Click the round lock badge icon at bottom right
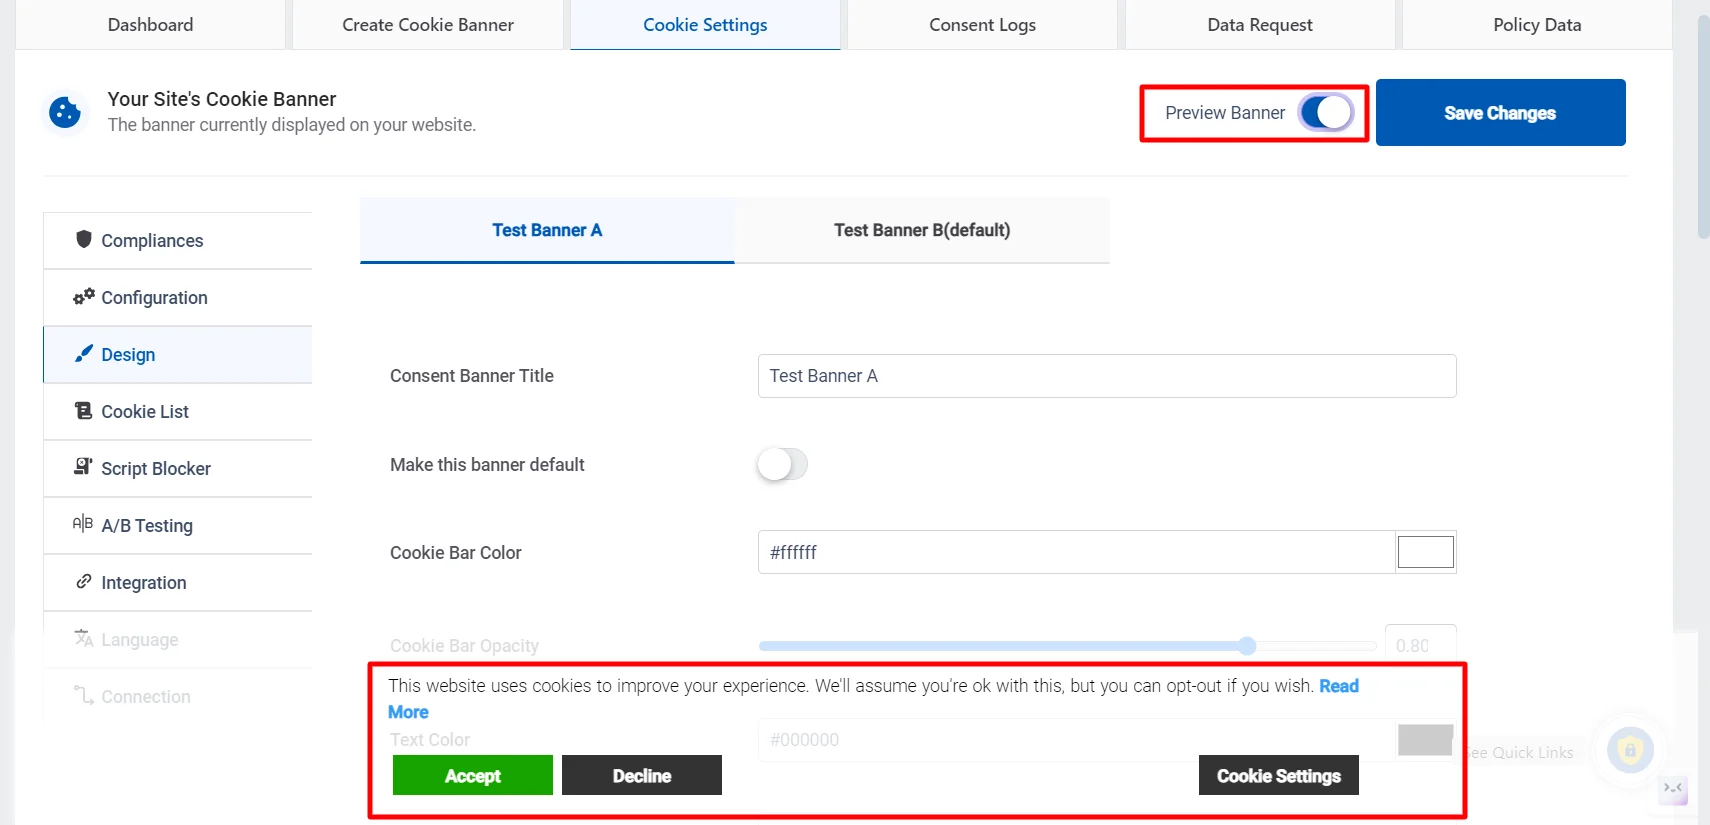Screen dimensions: 1710x825 click(1630, 750)
